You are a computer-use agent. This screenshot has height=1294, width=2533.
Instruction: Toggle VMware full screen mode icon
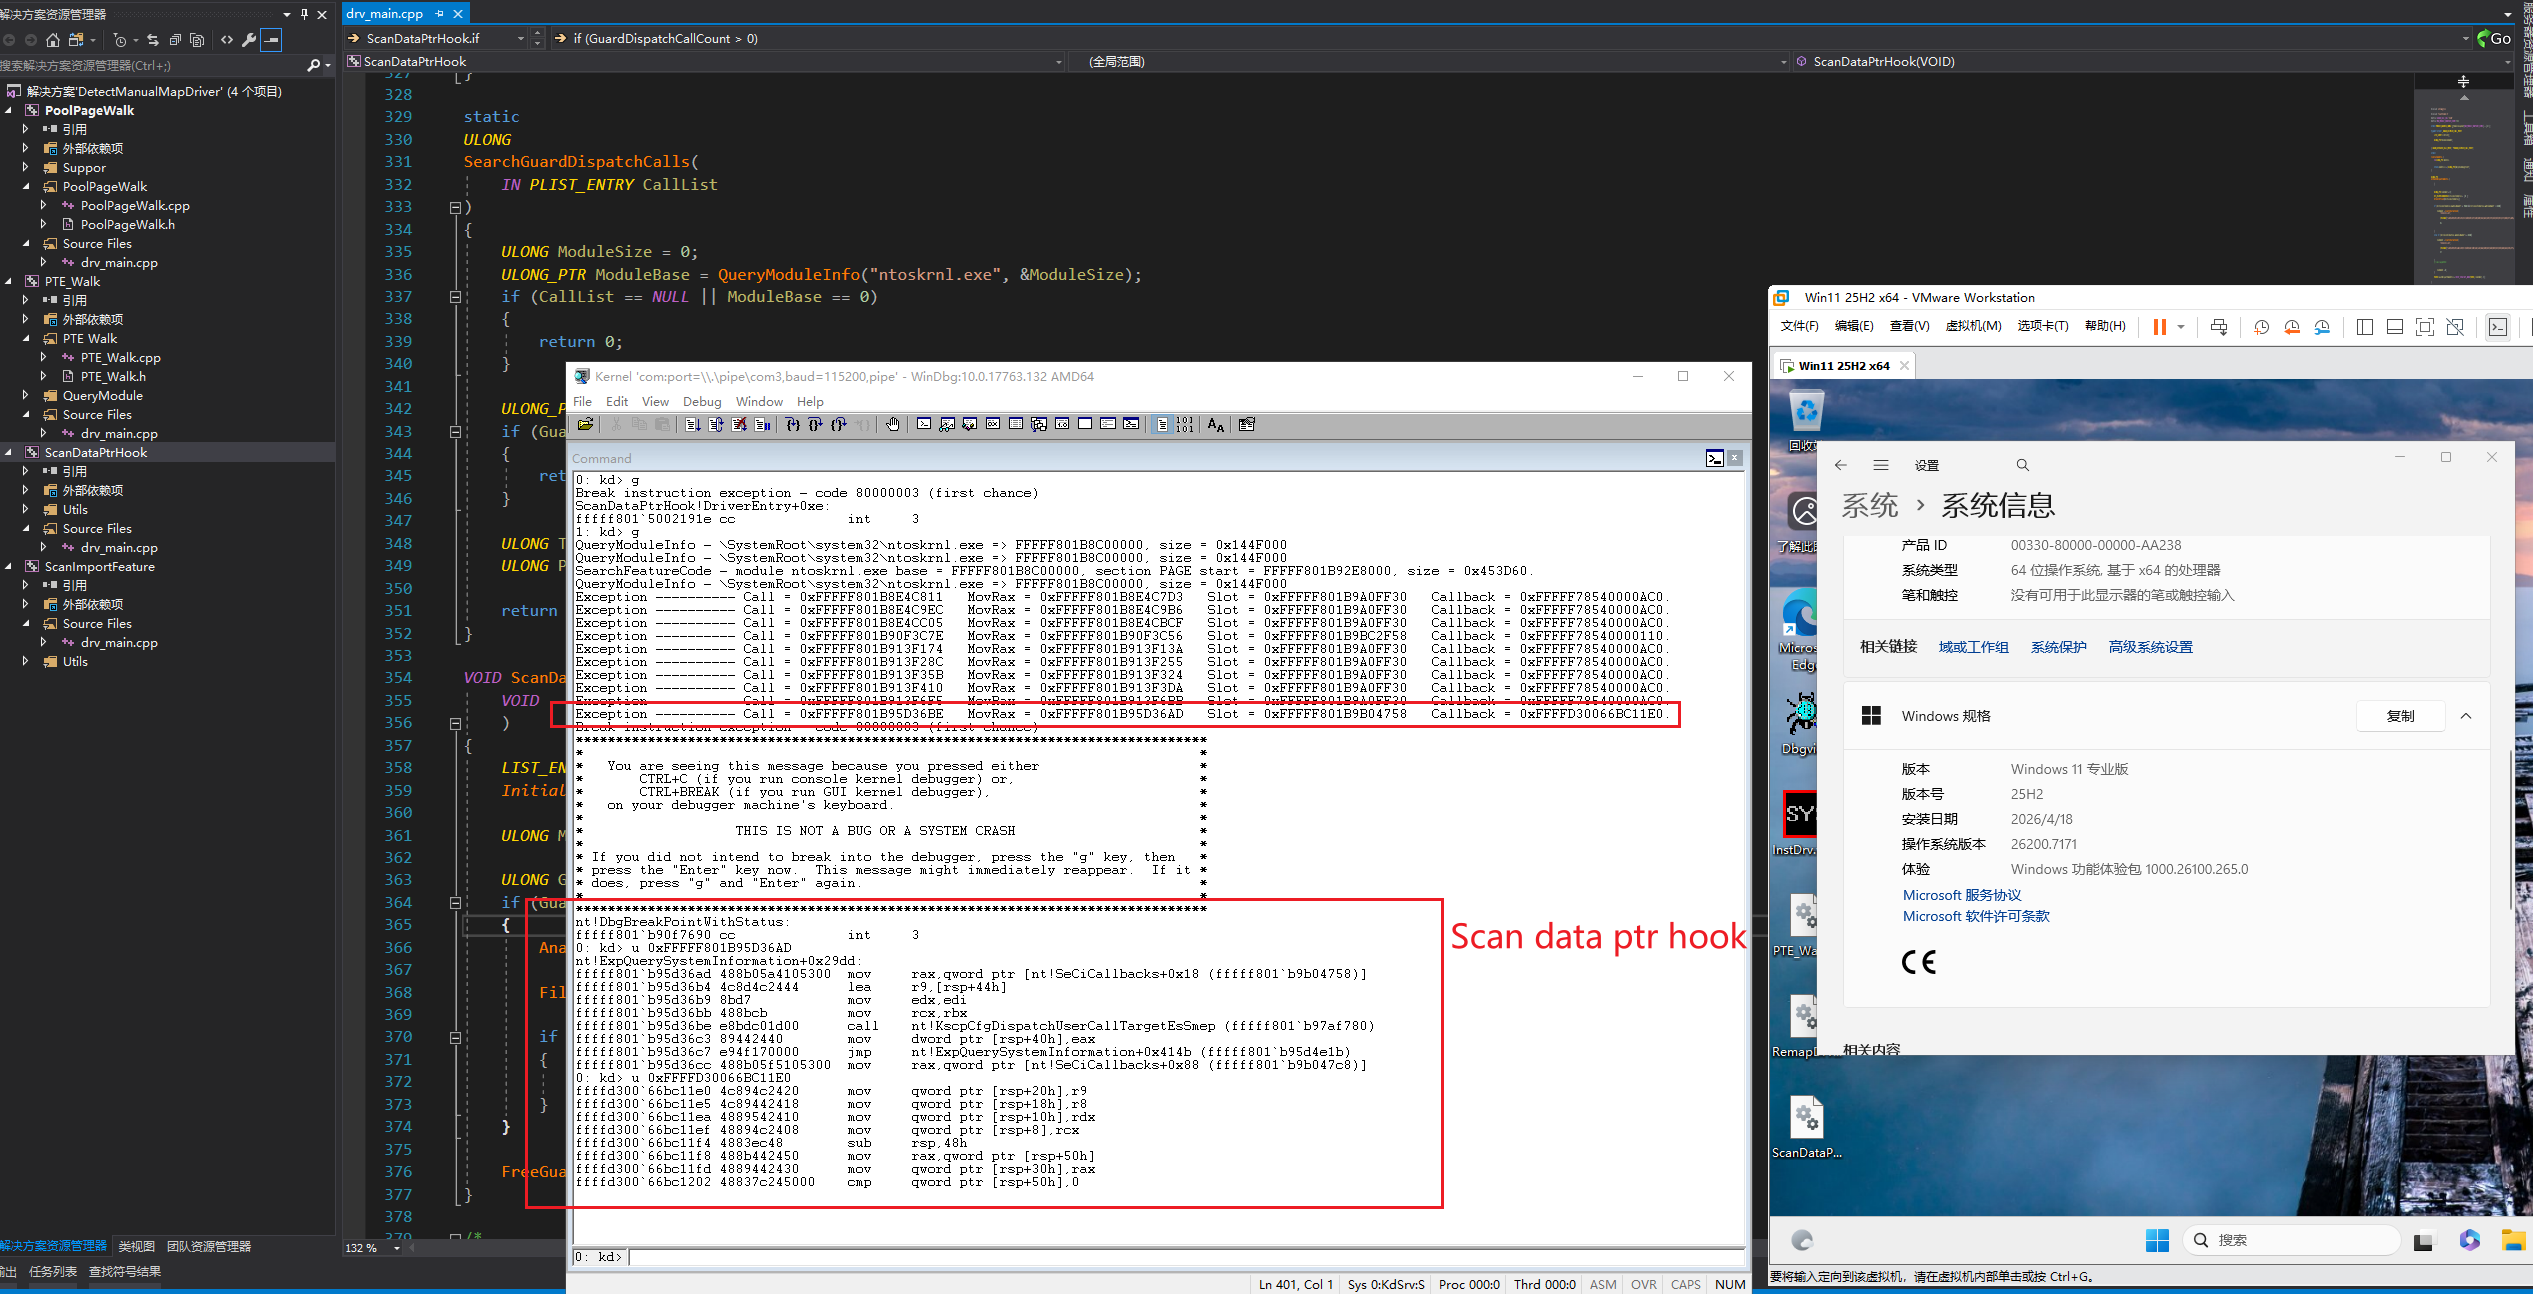pyautogui.click(x=2425, y=327)
